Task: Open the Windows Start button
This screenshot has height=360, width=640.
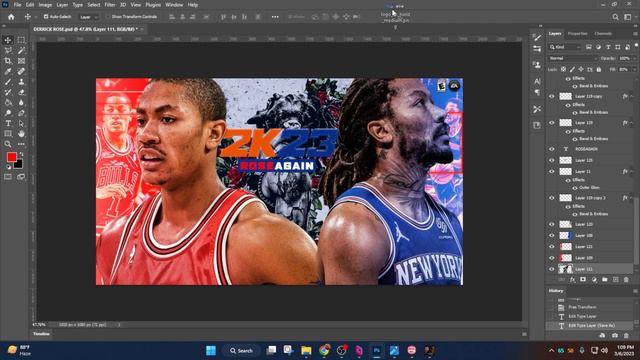Action: (211, 351)
